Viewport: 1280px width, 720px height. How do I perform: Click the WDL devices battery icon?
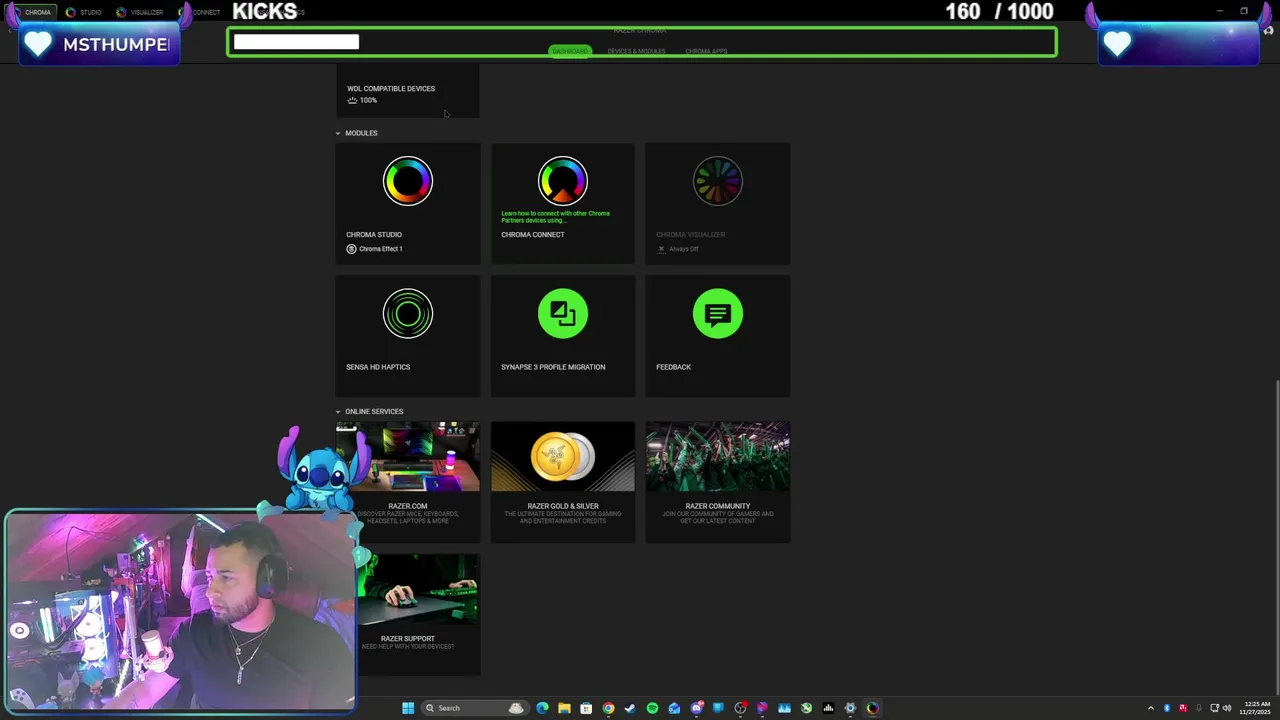(x=352, y=101)
